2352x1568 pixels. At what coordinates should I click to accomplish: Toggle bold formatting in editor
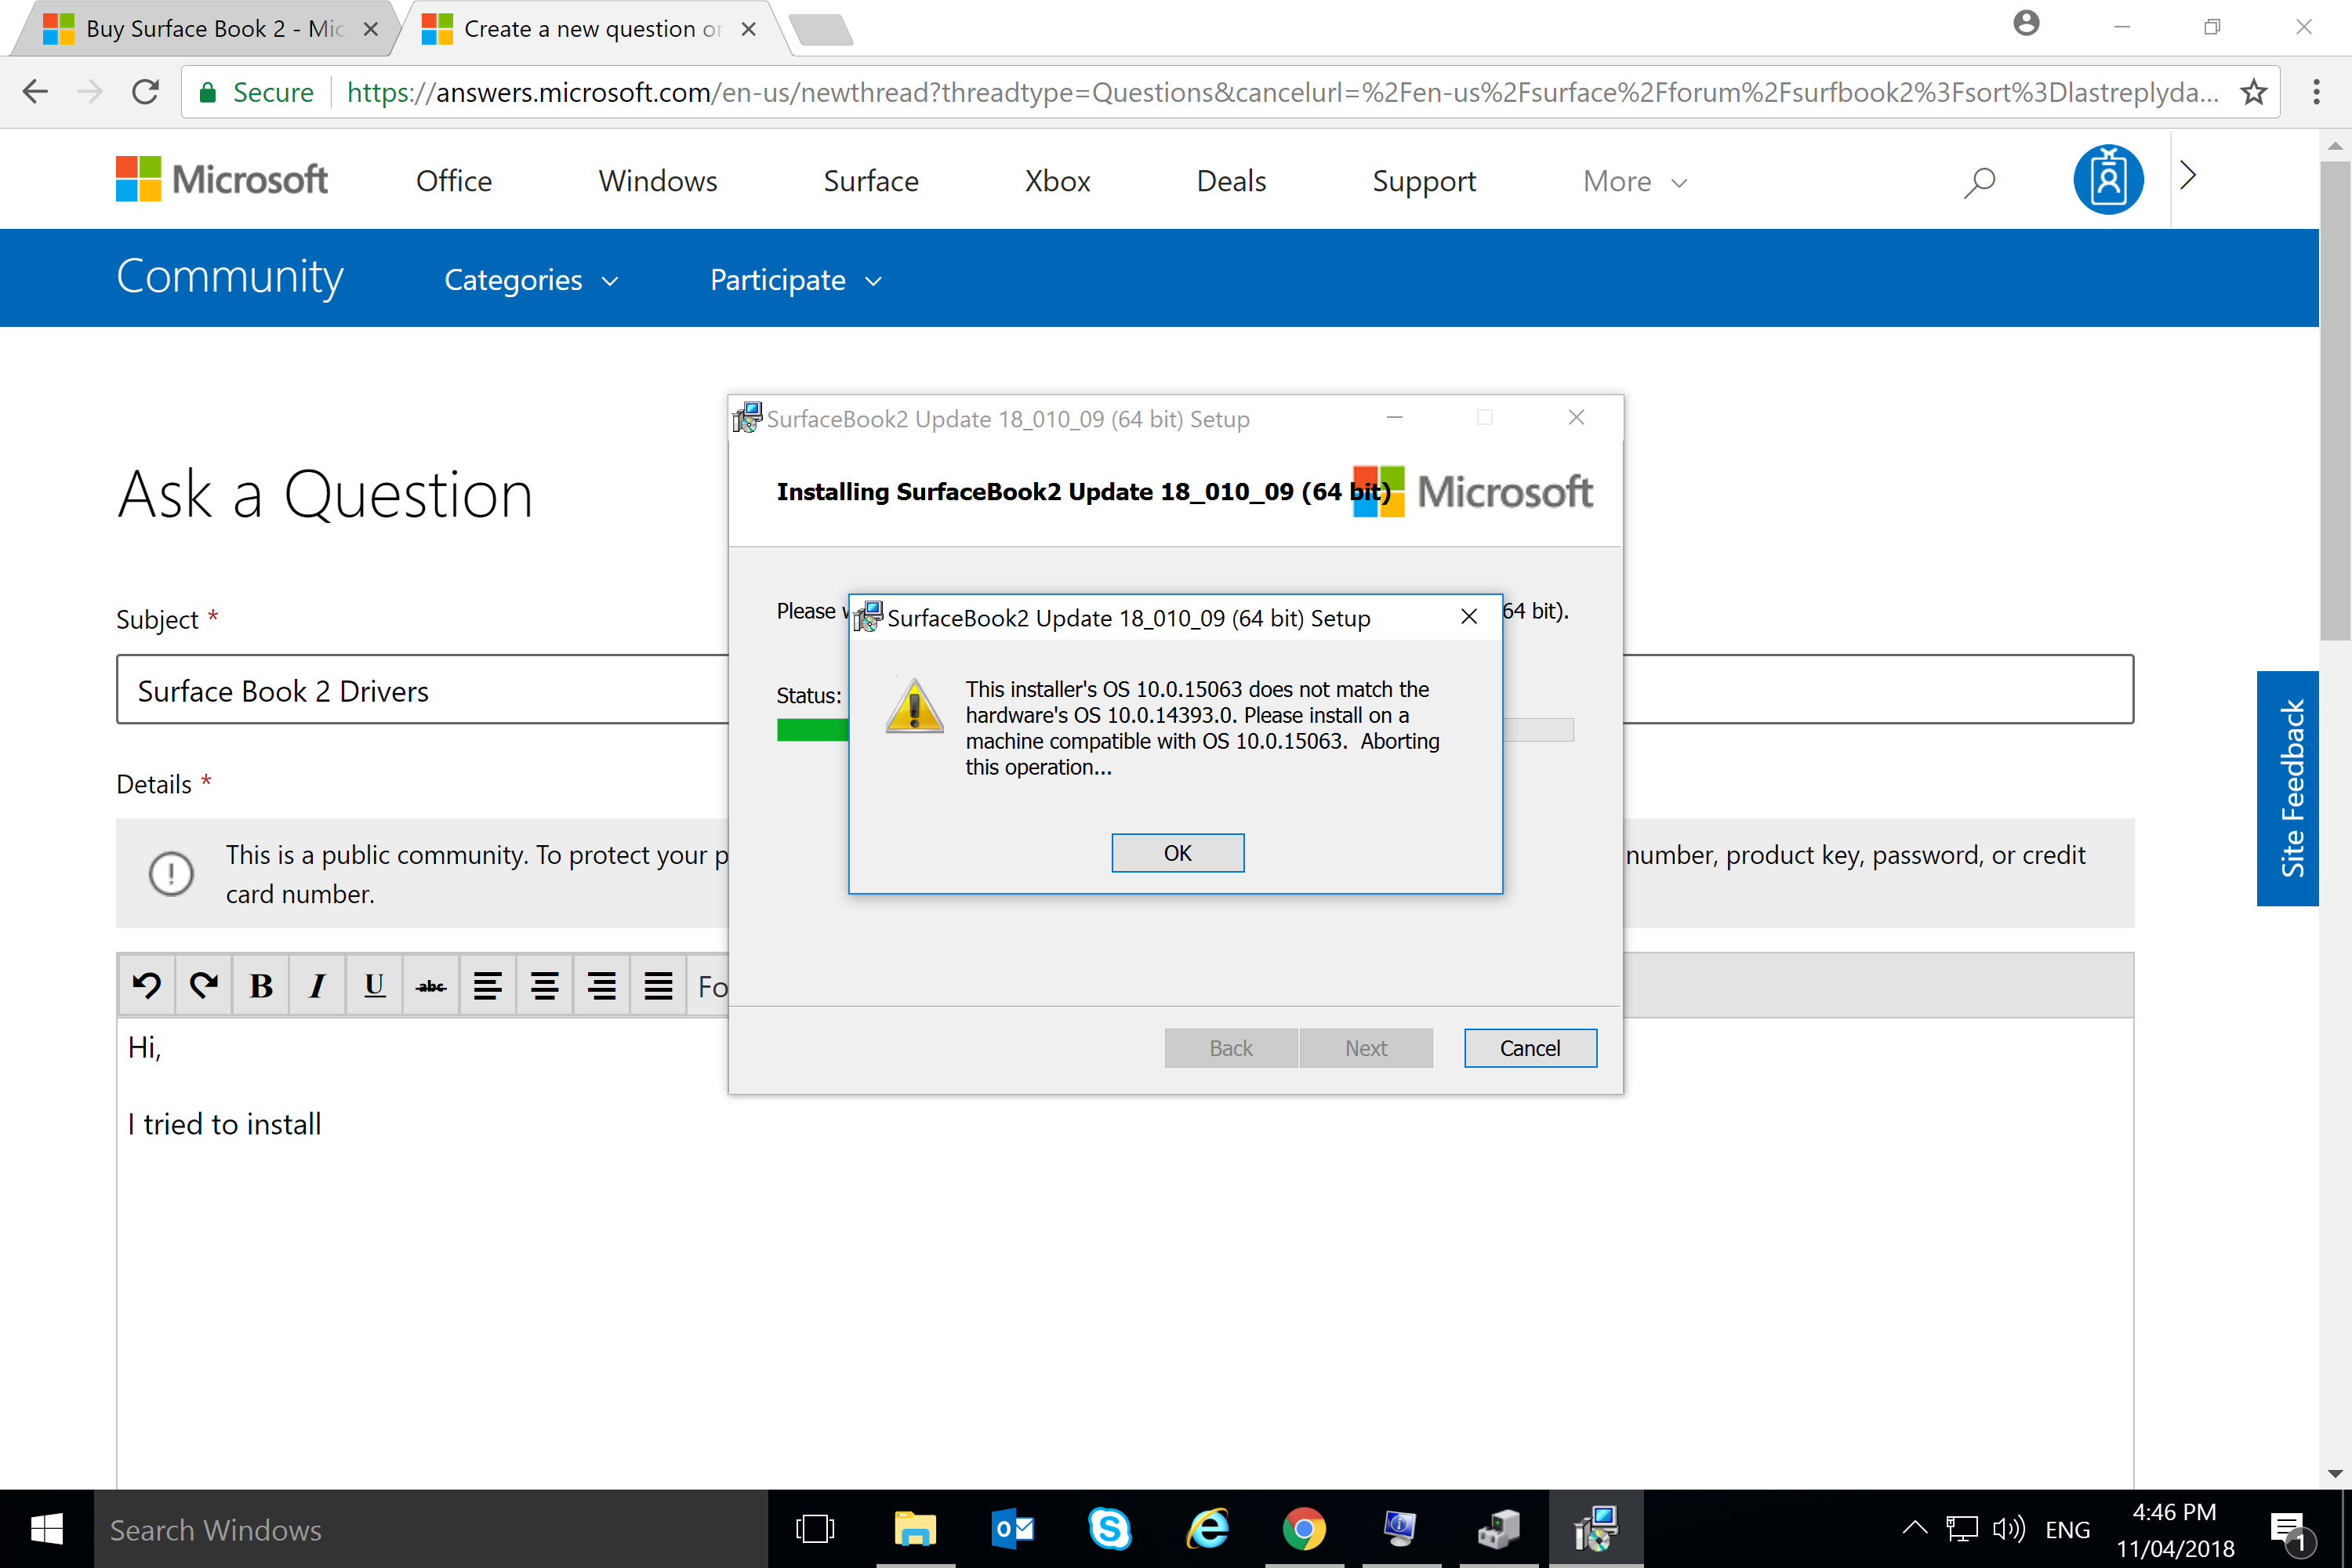[x=261, y=986]
